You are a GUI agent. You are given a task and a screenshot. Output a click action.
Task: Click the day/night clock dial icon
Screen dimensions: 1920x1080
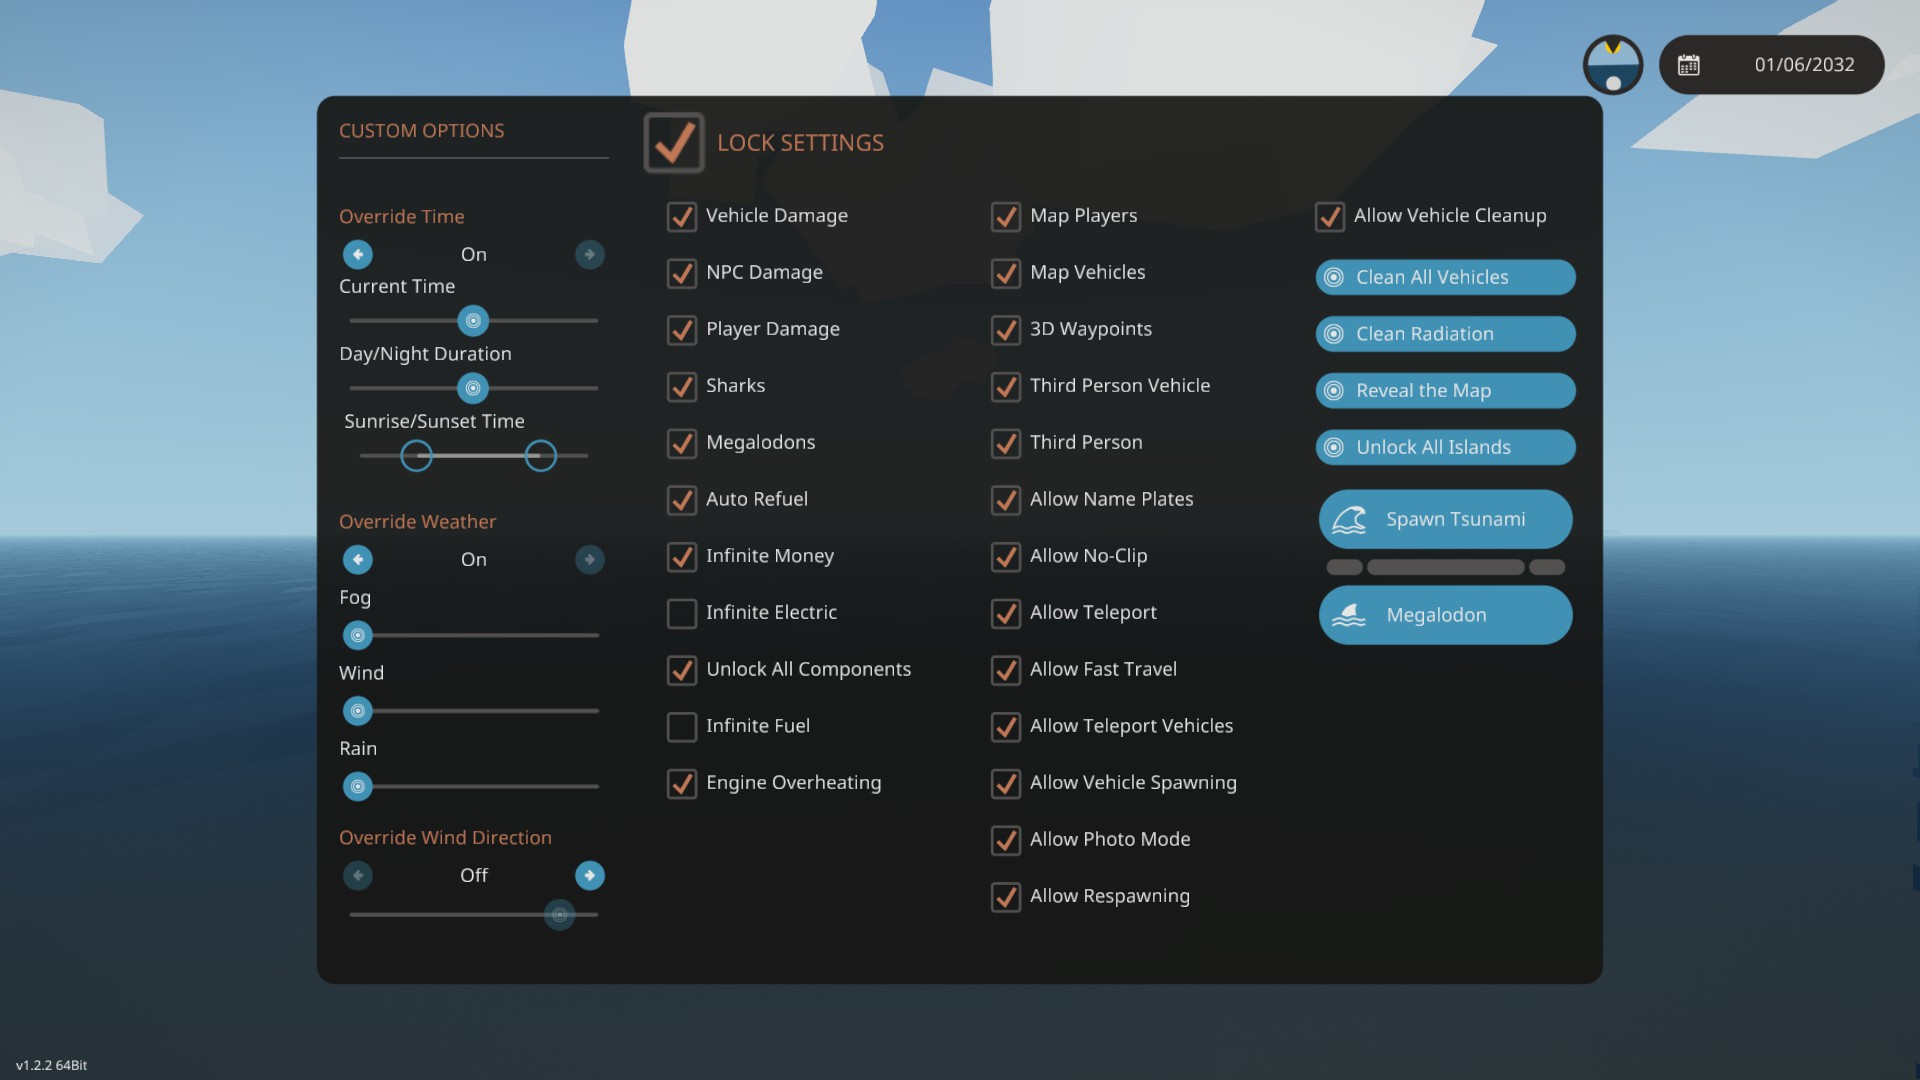[x=1612, y=65]
